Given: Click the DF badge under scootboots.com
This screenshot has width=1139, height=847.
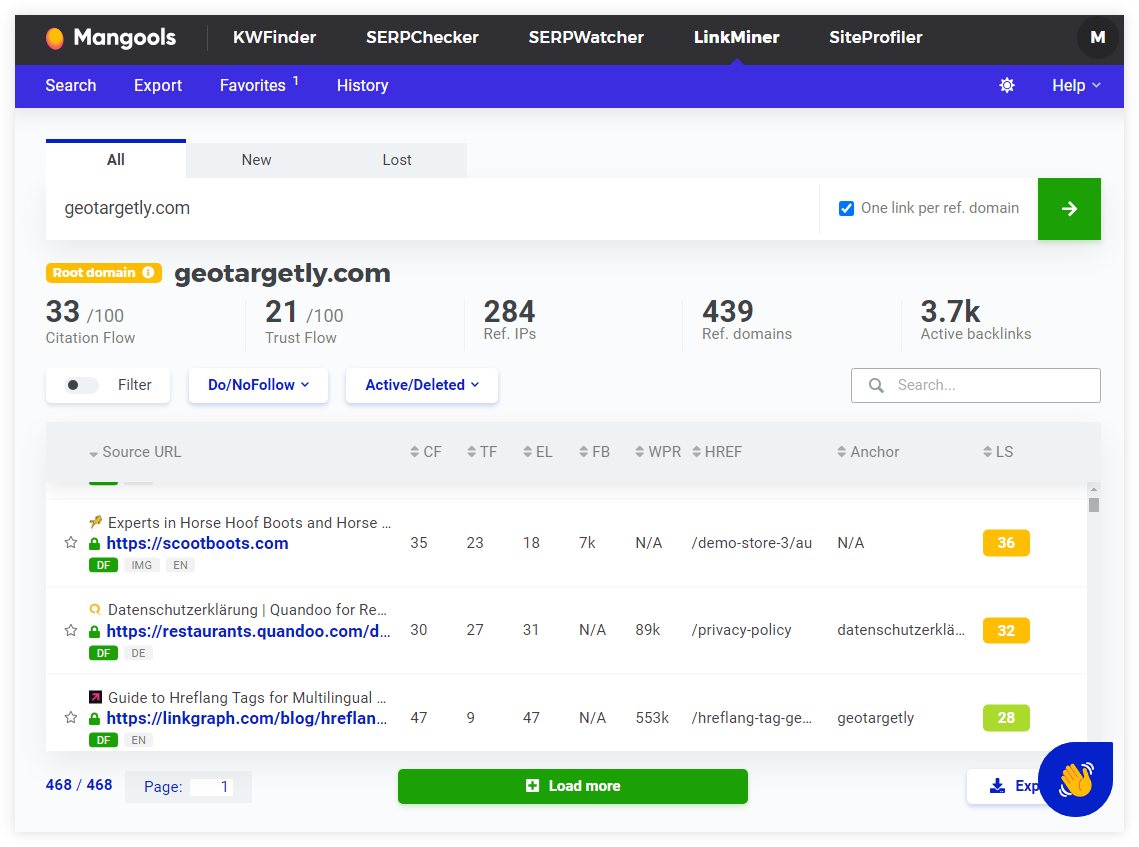Looking at the screenshot, I should click(103, 565).
